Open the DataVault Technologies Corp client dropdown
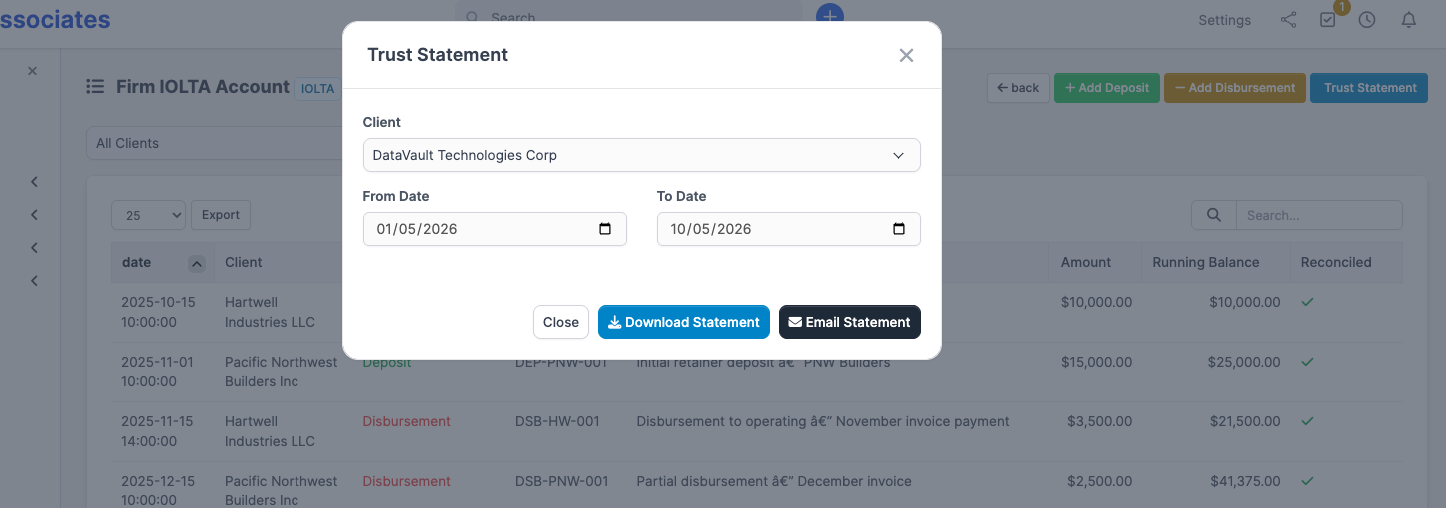1446x508 pixels. pos(641,155)
